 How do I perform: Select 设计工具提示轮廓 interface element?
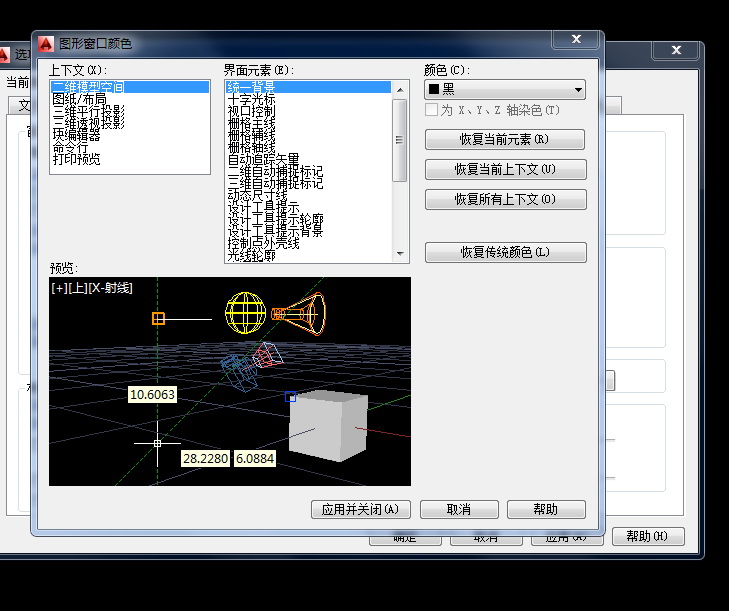click(x=309, y=219)
